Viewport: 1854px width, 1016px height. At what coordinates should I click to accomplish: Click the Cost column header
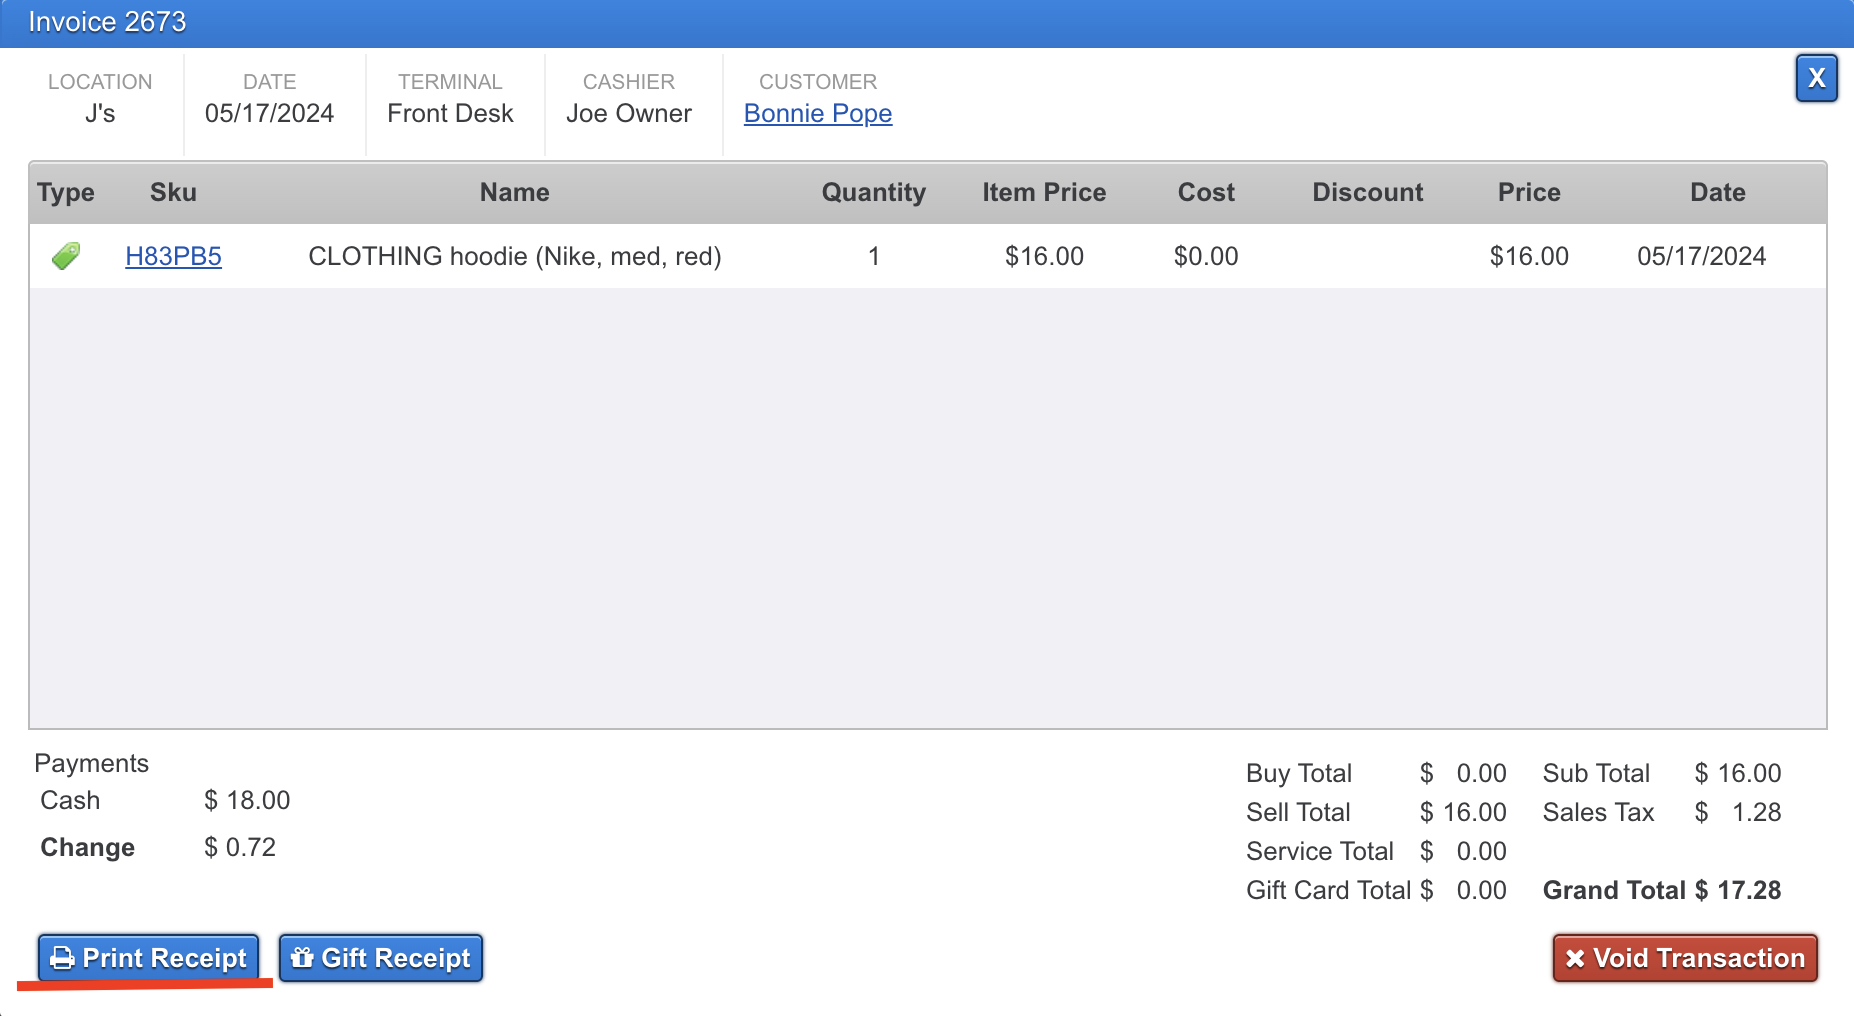point(1206,192)
